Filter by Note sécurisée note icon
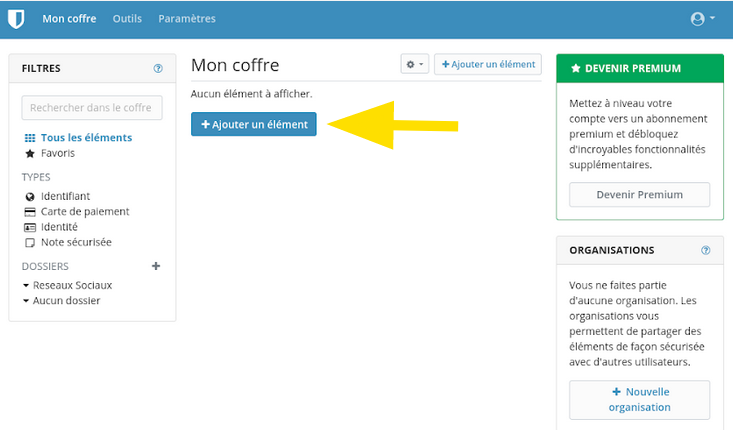 pos(30,243)
